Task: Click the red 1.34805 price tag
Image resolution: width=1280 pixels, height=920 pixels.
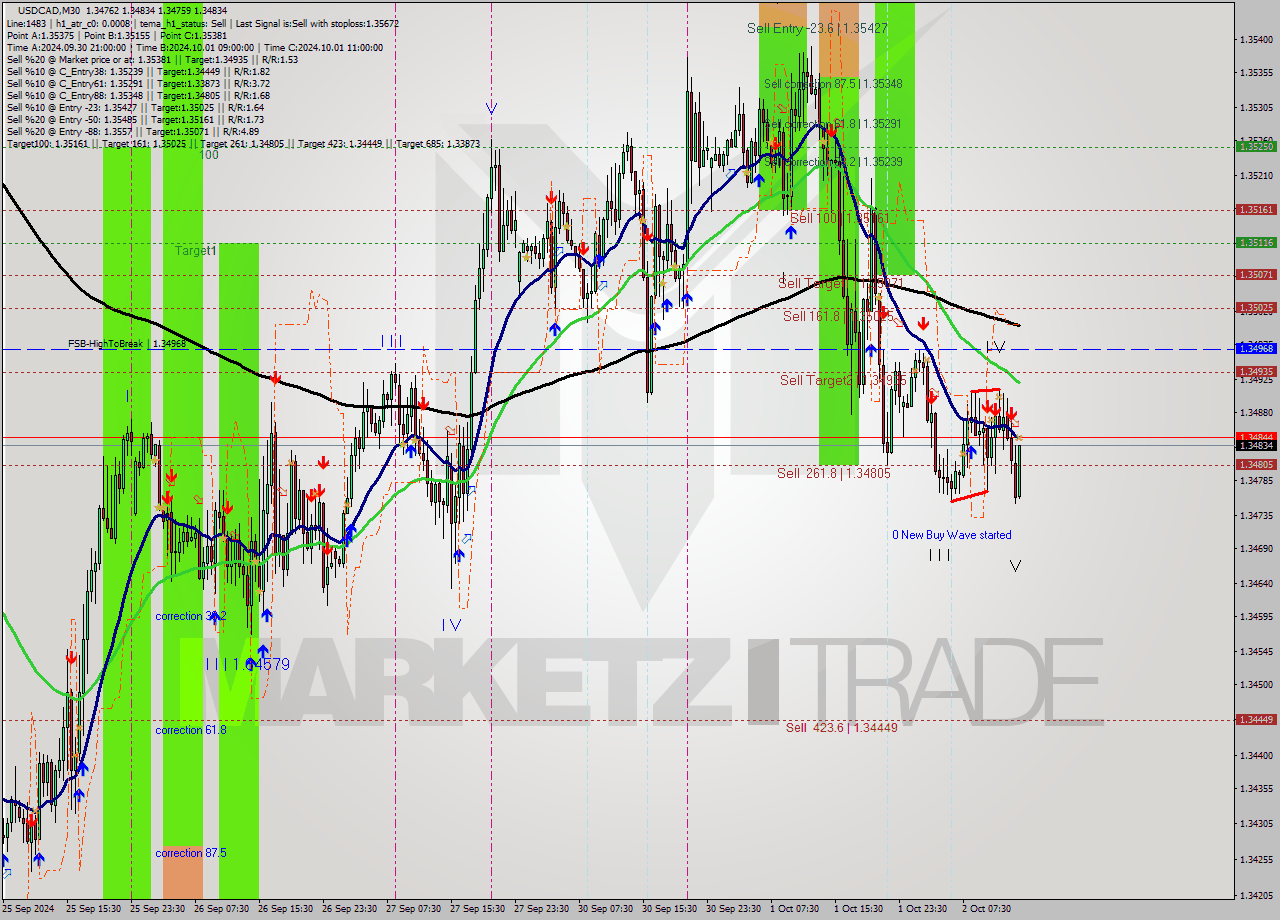Action: [1256, 464]
